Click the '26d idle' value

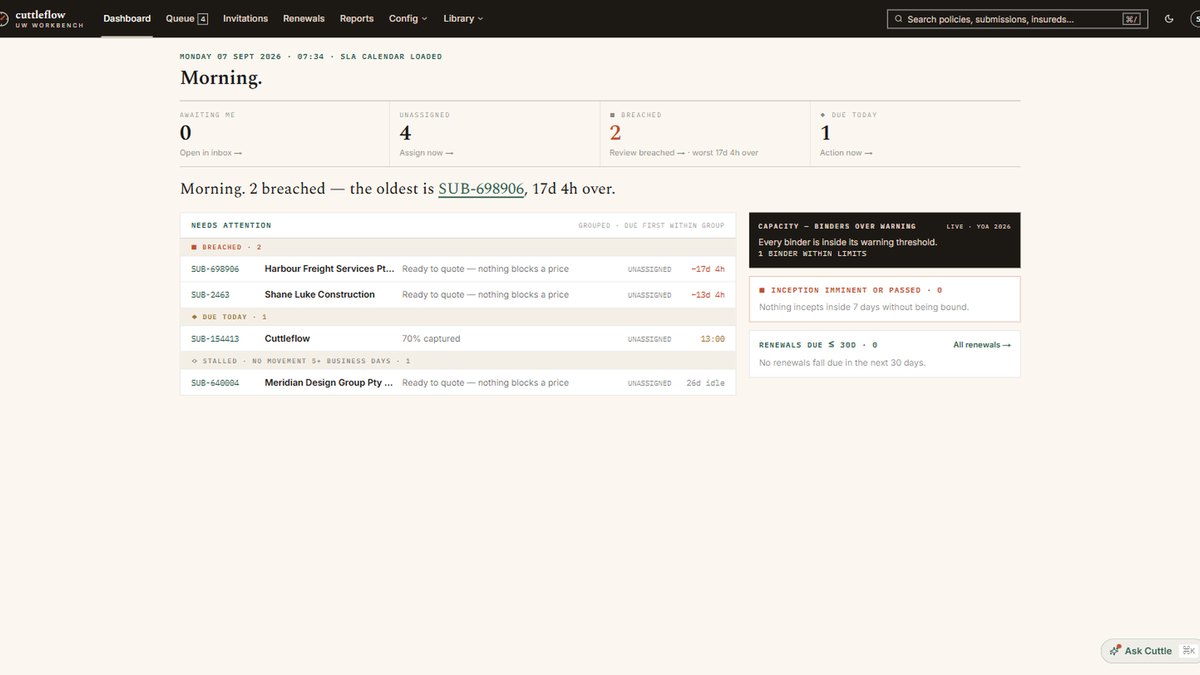pyautogui.click(x=705, y=383)
